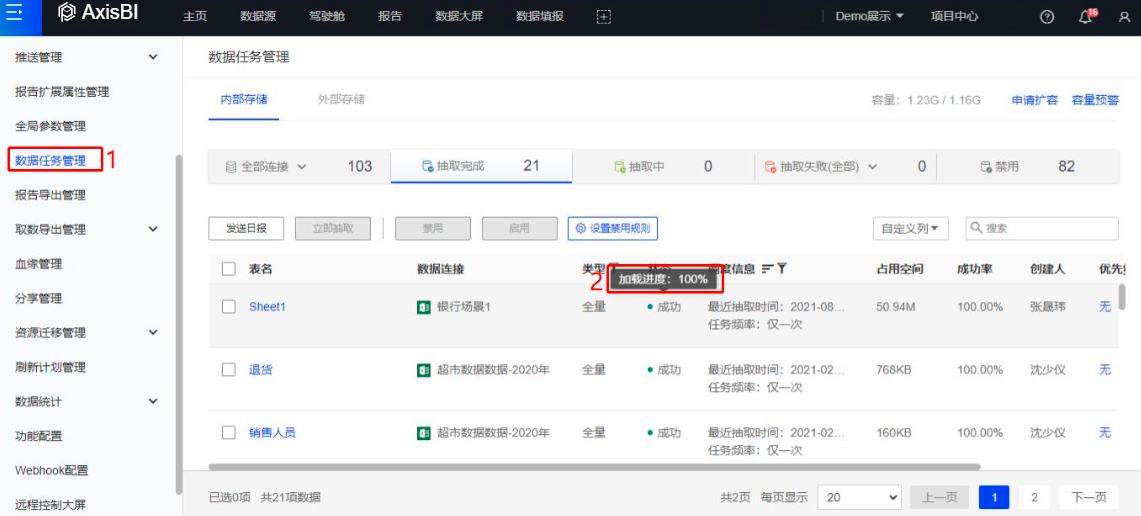This screenshot has height=516, width=1141.
Task: Open the help question mark icon
Action: (x=1047, y=17)
